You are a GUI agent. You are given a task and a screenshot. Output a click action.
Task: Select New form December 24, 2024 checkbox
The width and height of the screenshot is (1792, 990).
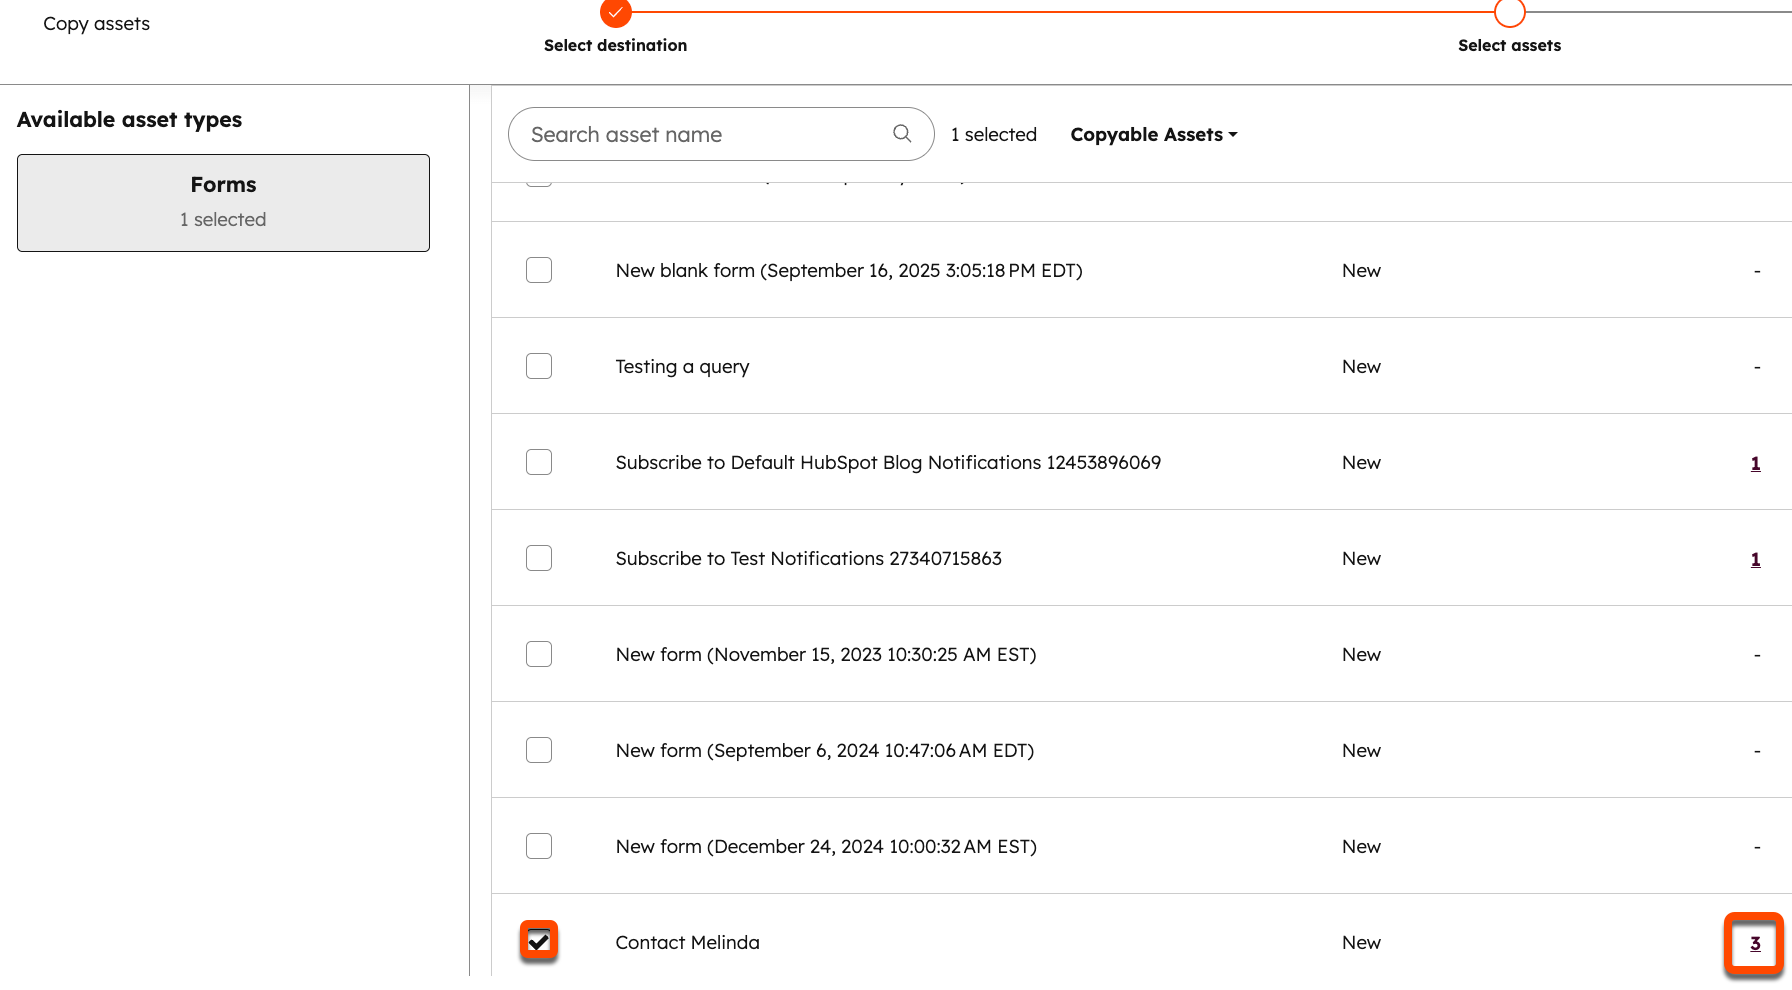(x=539, y=846)
